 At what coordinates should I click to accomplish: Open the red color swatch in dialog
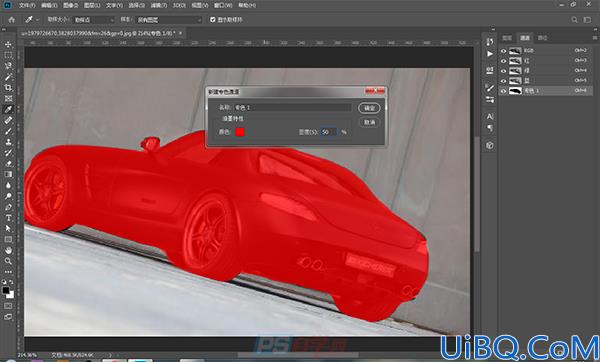tap(240, 132)
